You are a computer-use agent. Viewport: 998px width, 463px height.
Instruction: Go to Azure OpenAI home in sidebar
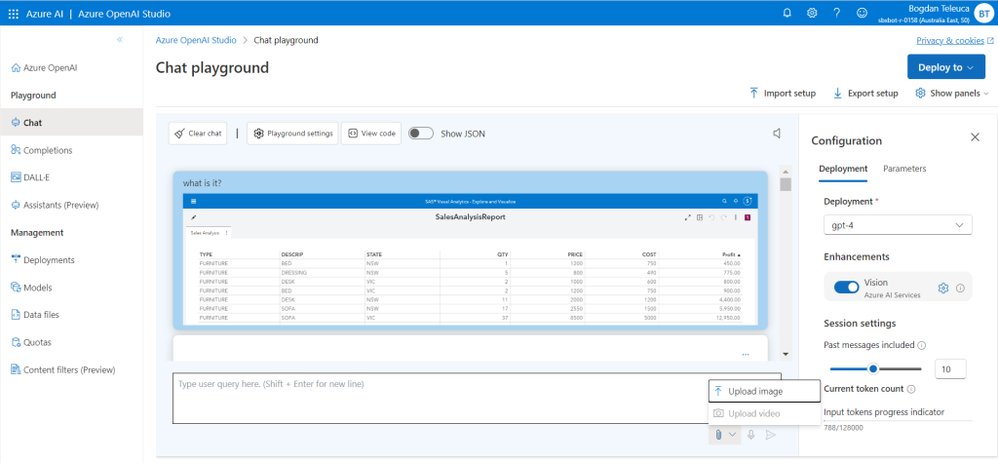pyautogui.click(x=45, y=68)
